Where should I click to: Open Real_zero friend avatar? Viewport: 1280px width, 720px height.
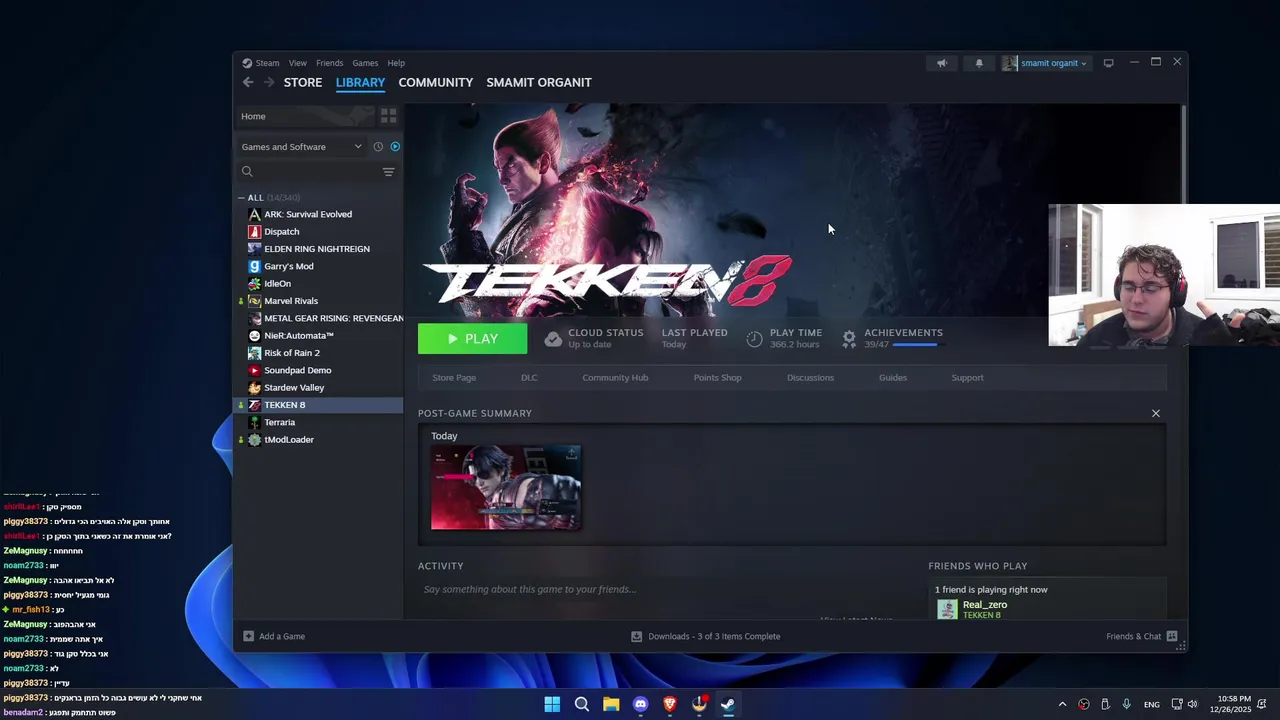947,608
